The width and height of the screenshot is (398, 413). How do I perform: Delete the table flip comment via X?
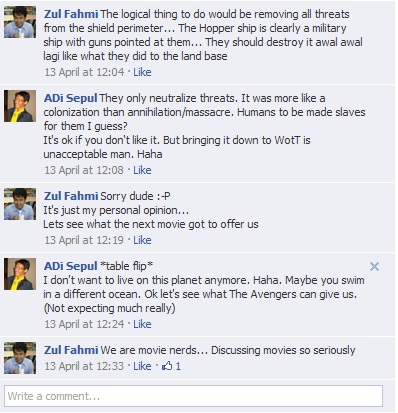click(374, 266)
